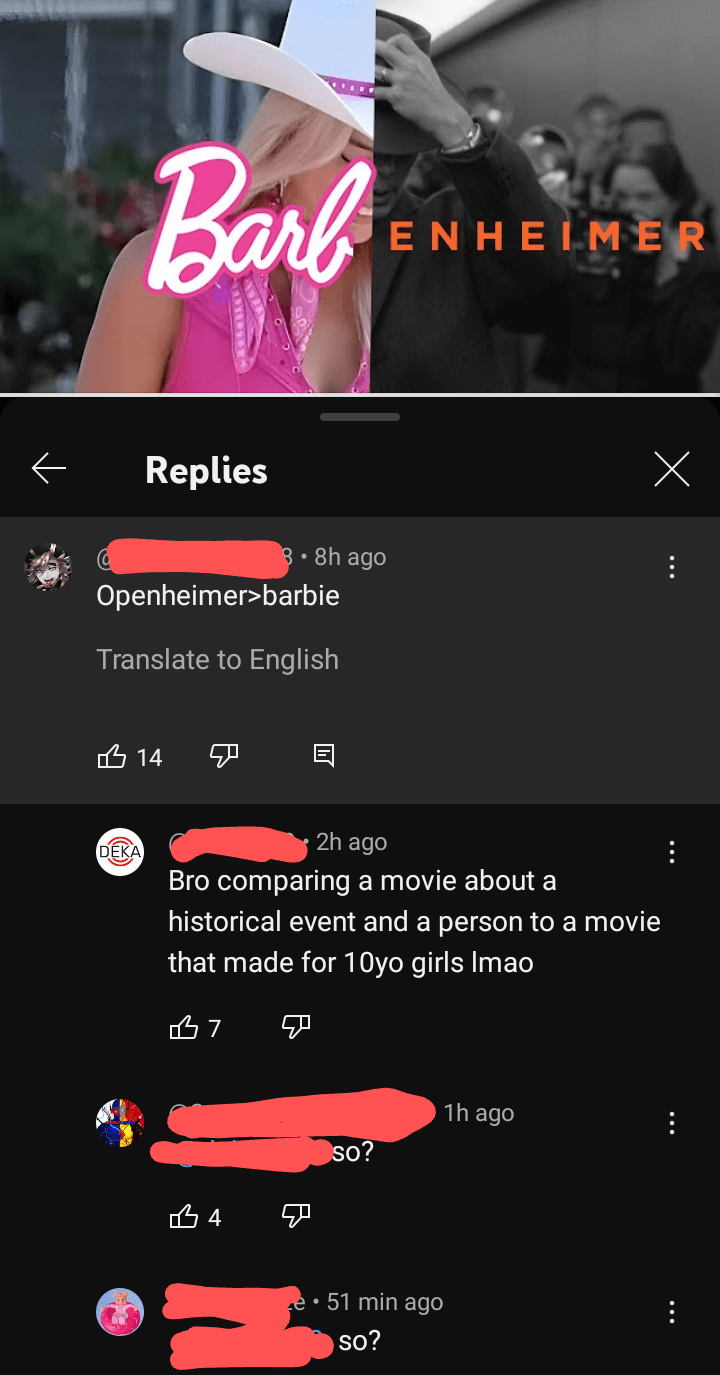Image resolution: width=720 pixels, height=1375 pixels.
Task: Open options for the DEKA user's reply
Action: coord(671,852)
